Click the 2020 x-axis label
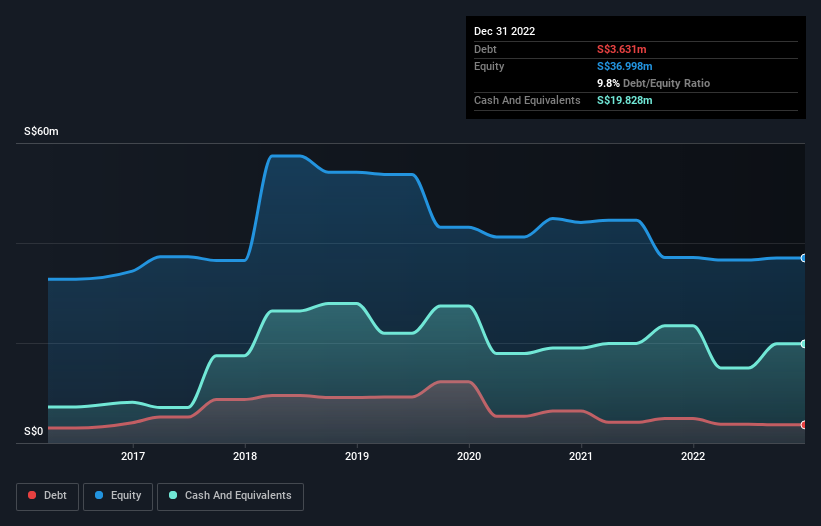 [469, 456]
